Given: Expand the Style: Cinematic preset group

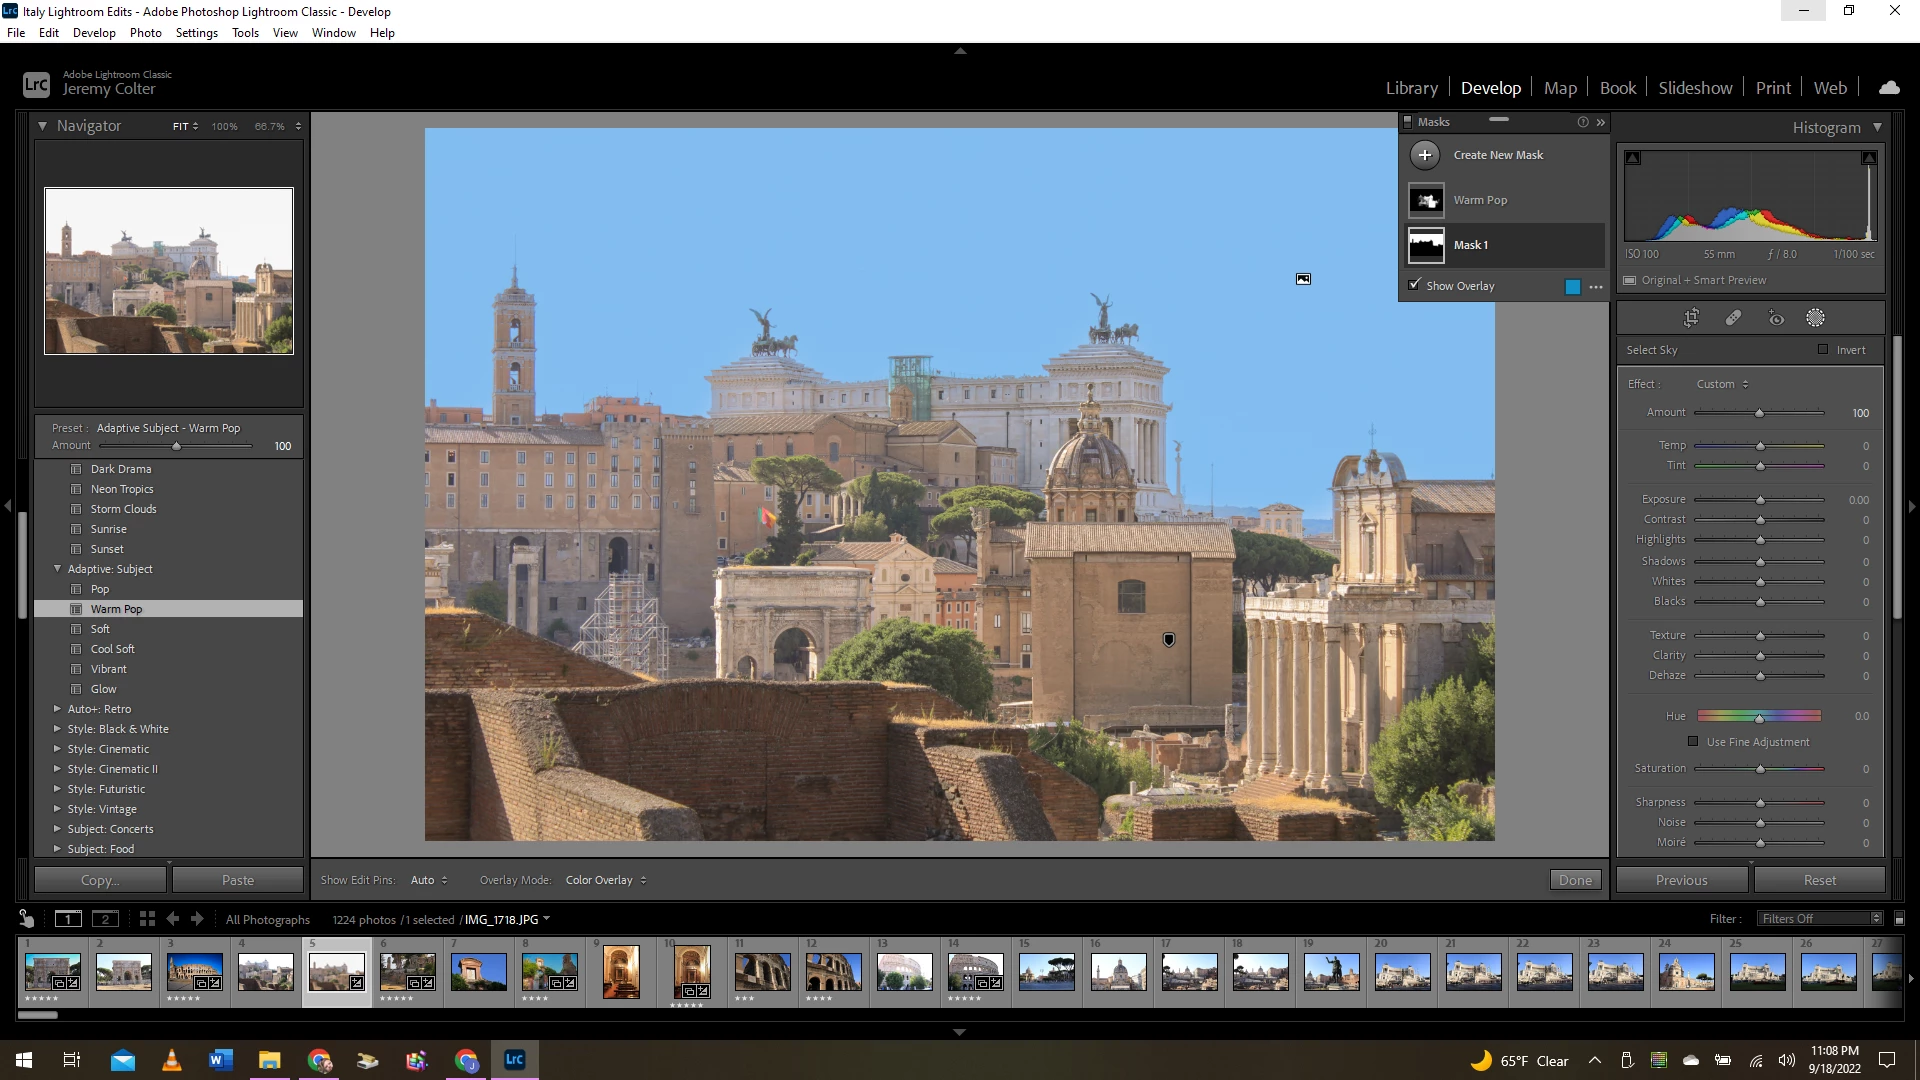Looking at the screenshot, I should pos(57,749).
